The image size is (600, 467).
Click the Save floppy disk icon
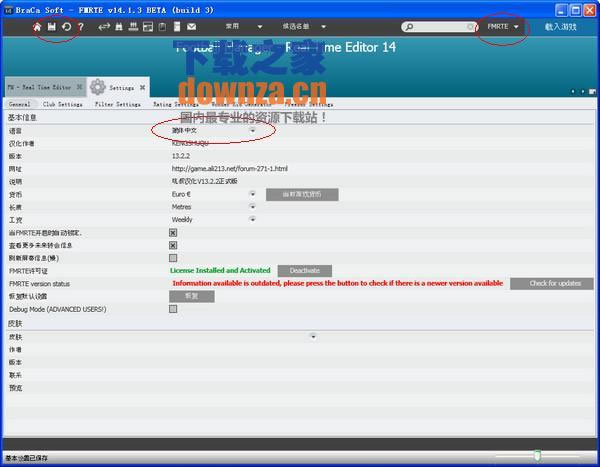tap(52, 26)
